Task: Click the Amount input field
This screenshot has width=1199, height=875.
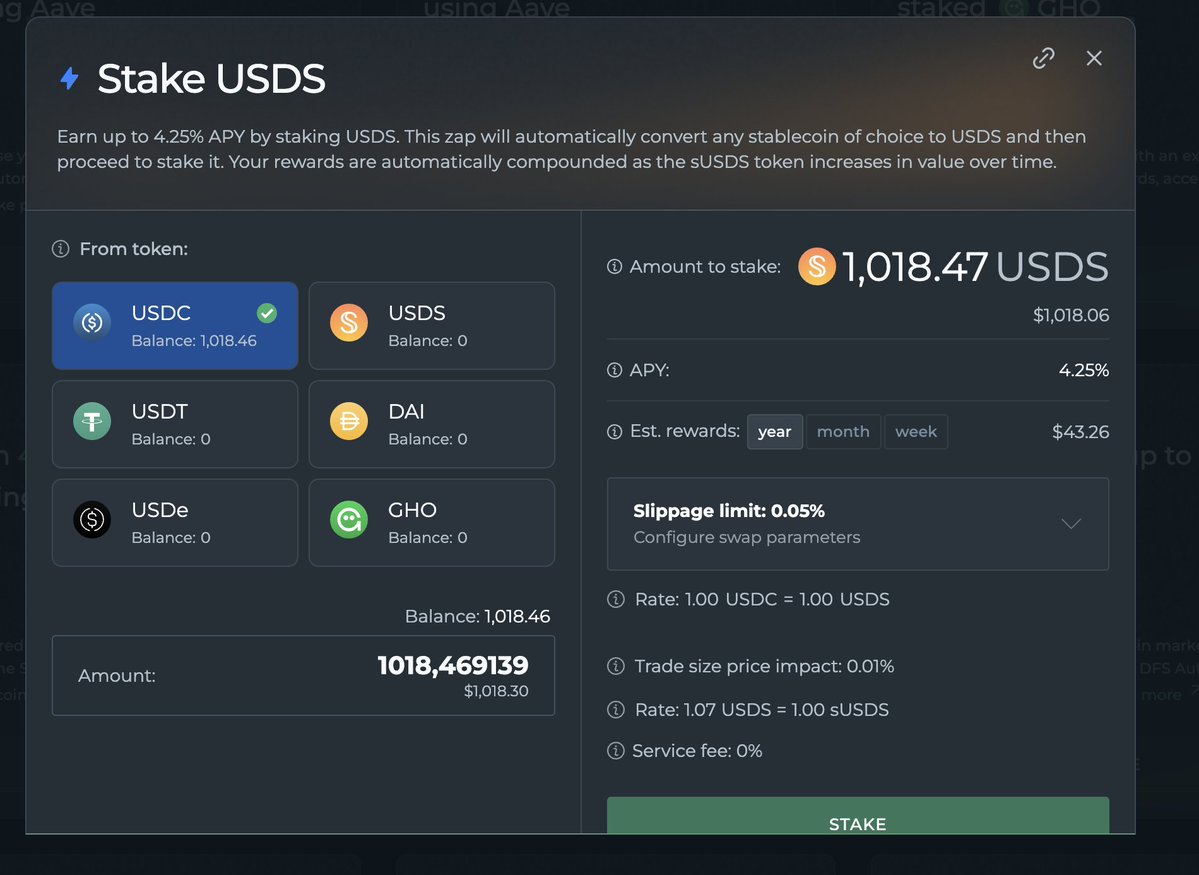Action: [303, 675]
